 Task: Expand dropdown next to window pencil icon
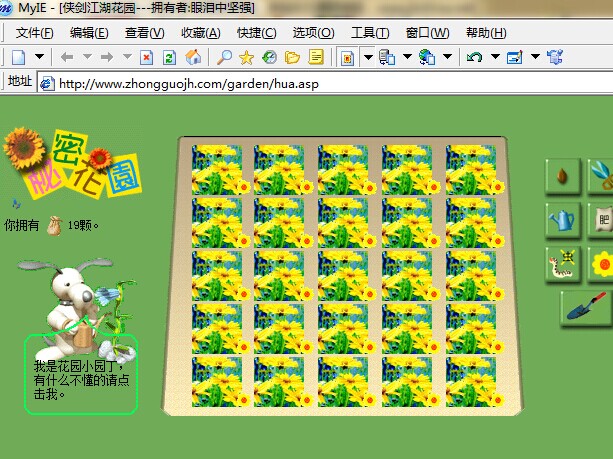(535, 57)
